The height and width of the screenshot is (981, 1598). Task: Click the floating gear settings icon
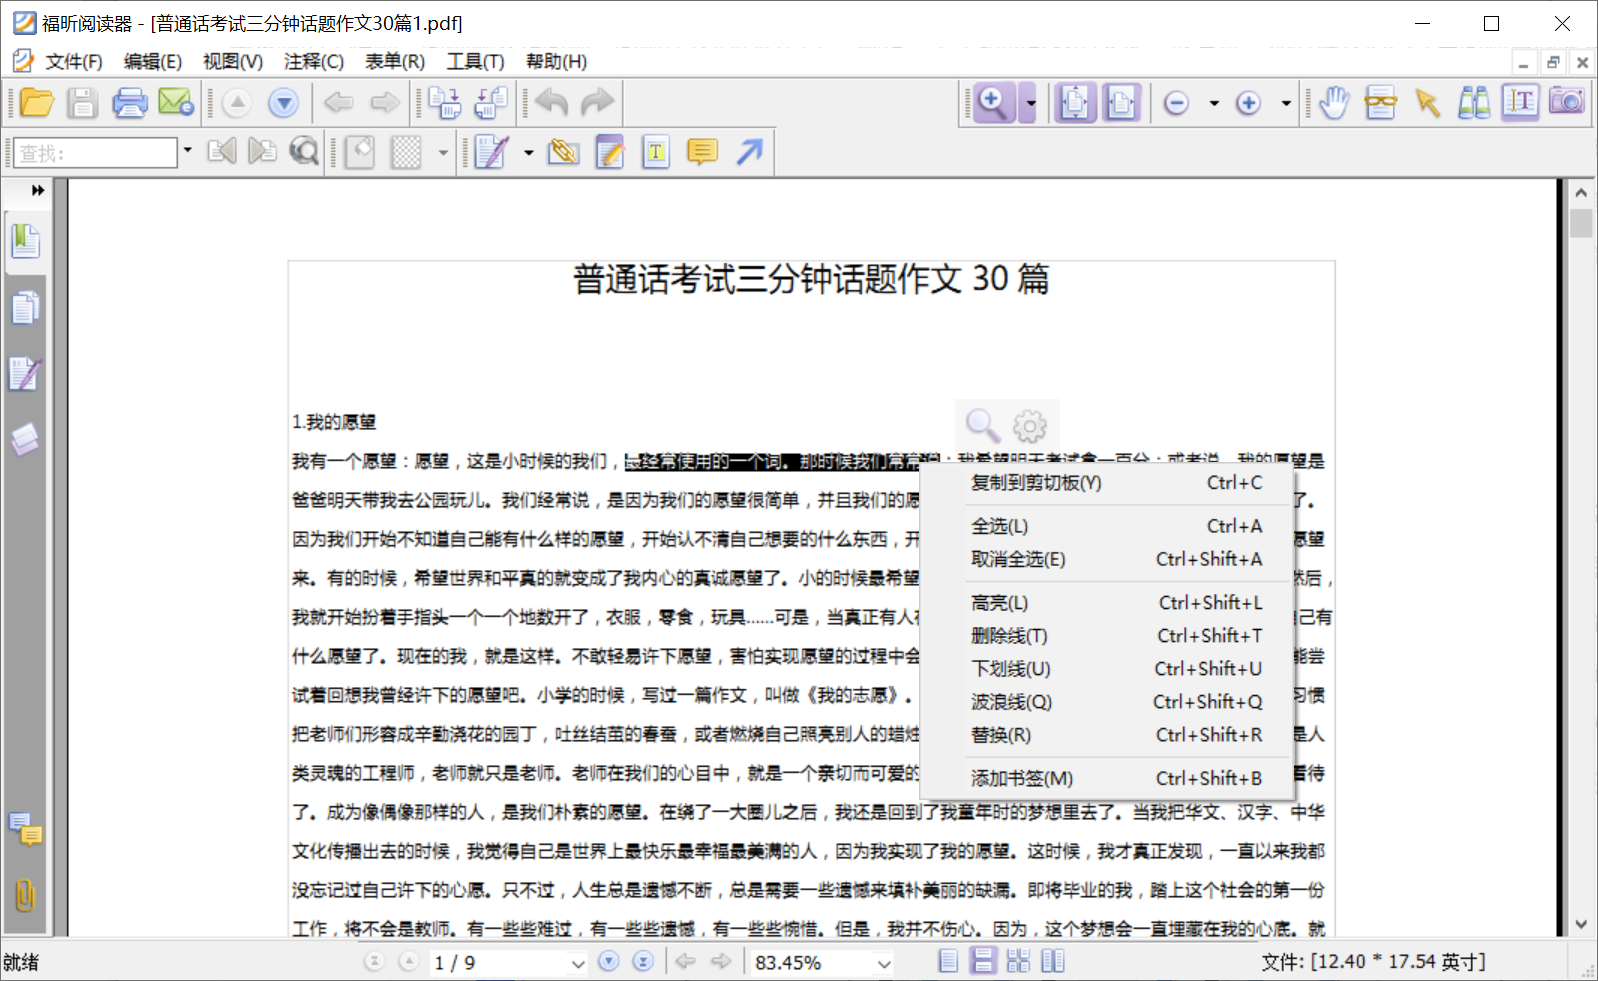1030,427
